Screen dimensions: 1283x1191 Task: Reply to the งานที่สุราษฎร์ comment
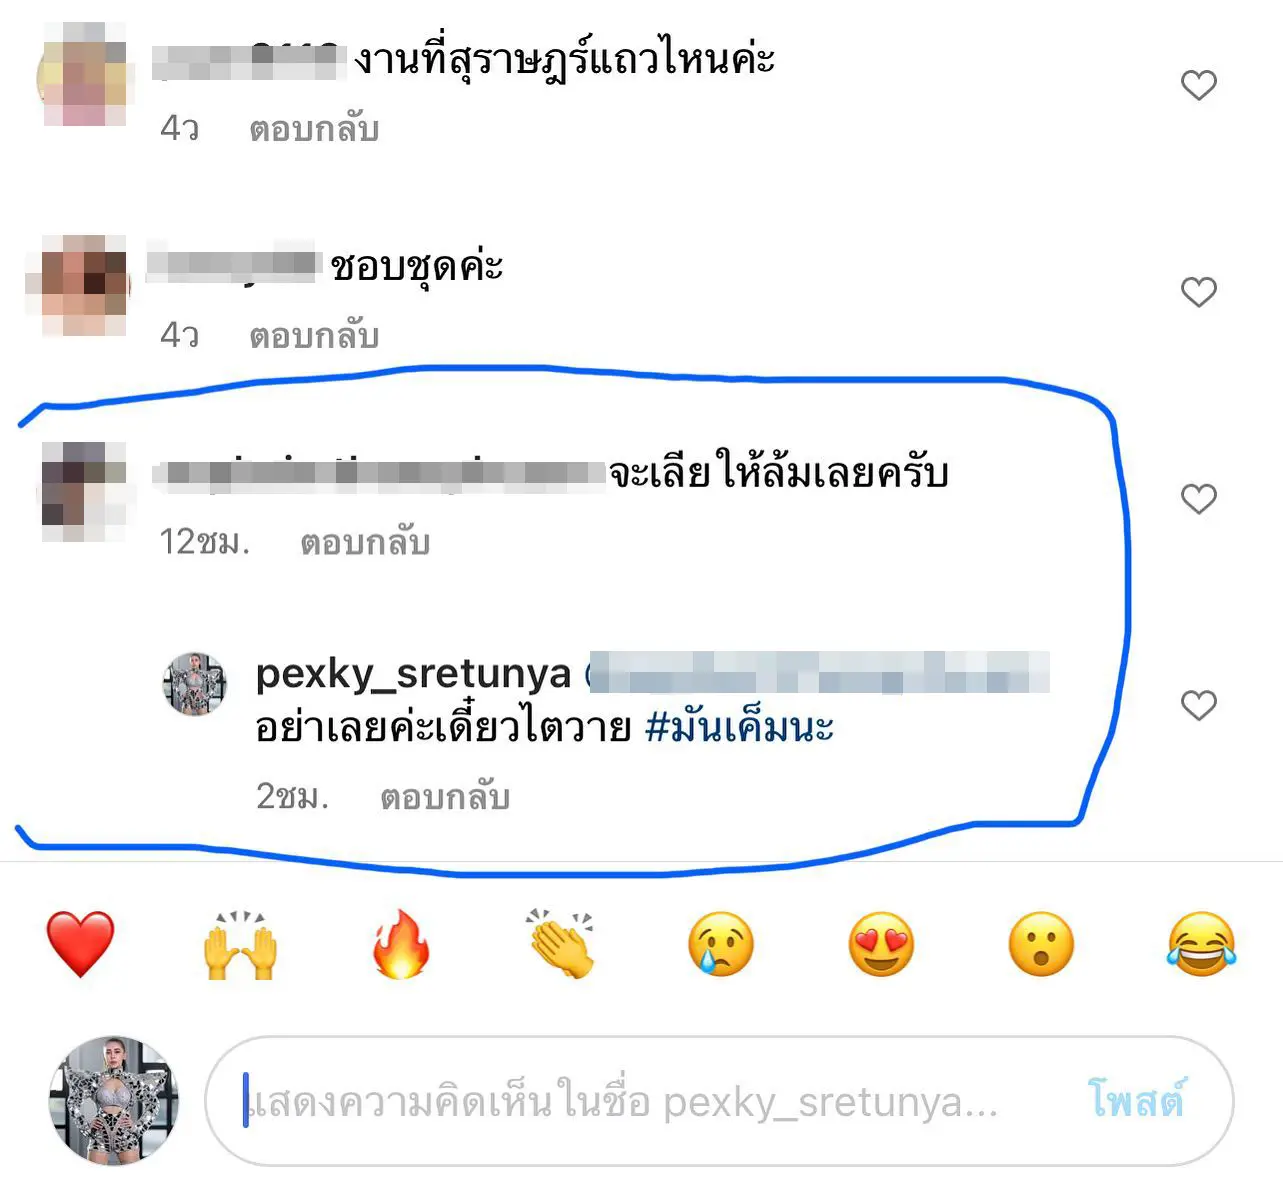tap(314, 129)
